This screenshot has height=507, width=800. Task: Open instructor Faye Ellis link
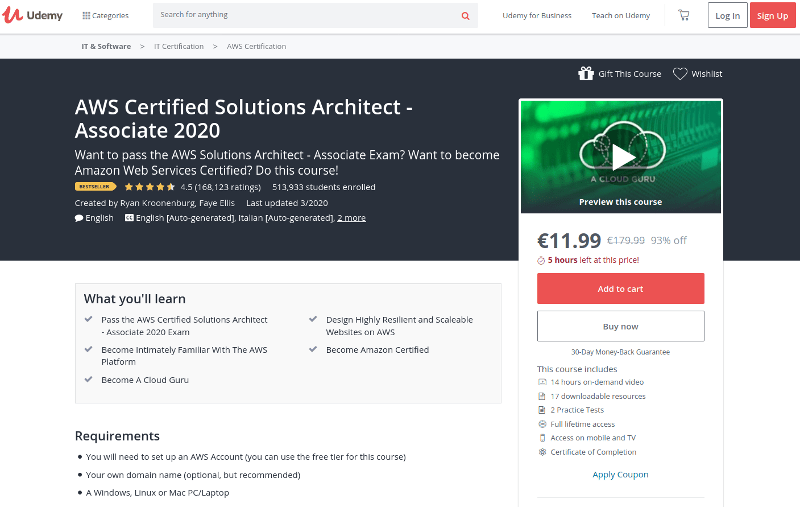pos(217,203)
